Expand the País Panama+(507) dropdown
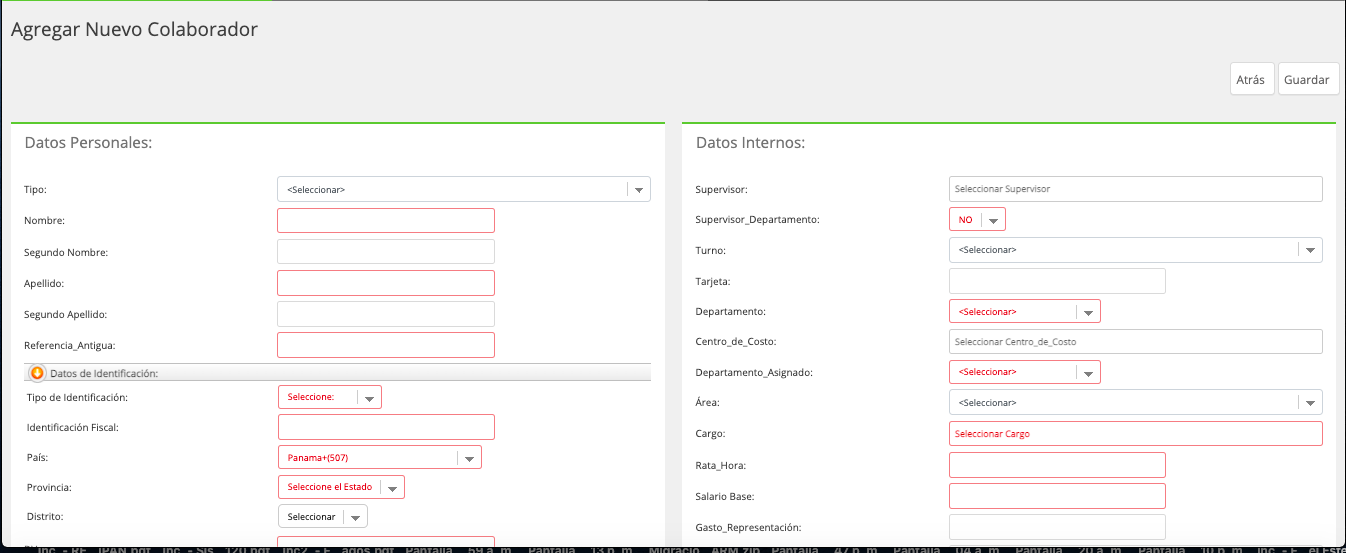Image resolution: width=1346 pixels, height=553 pixels. [x=380, y=457]
